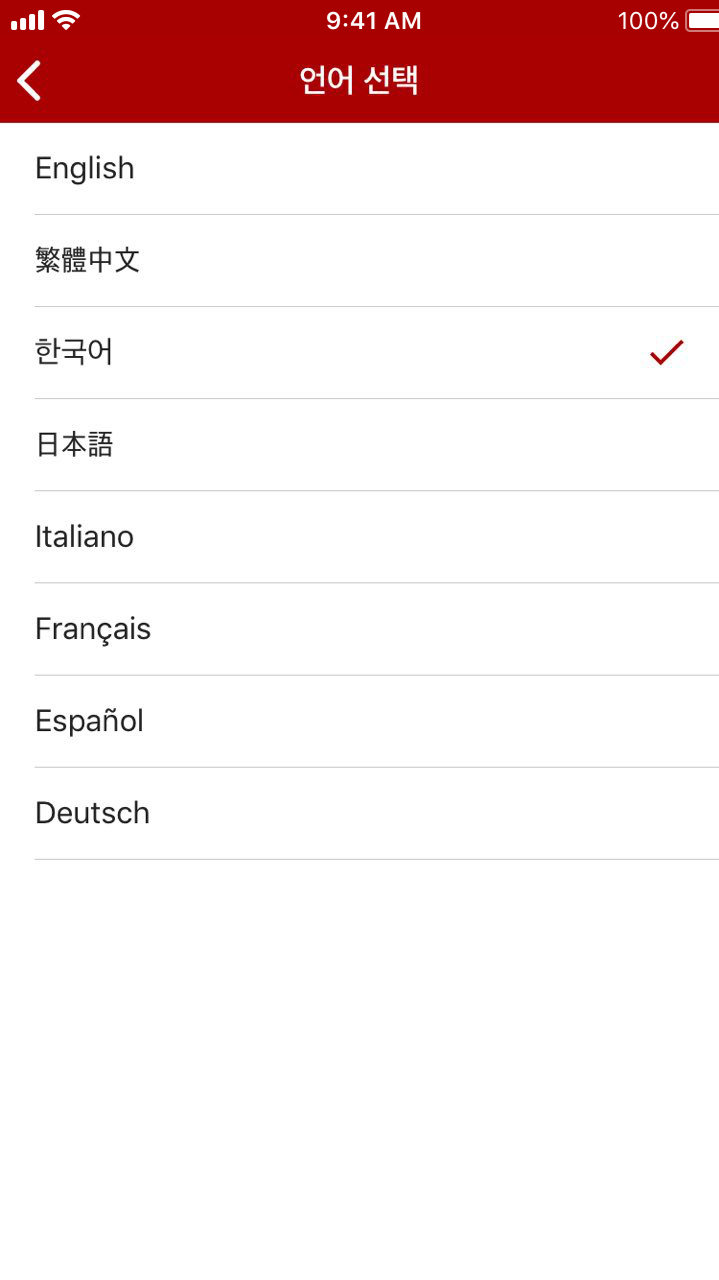Switch language to Español

[x=360, y=720]
